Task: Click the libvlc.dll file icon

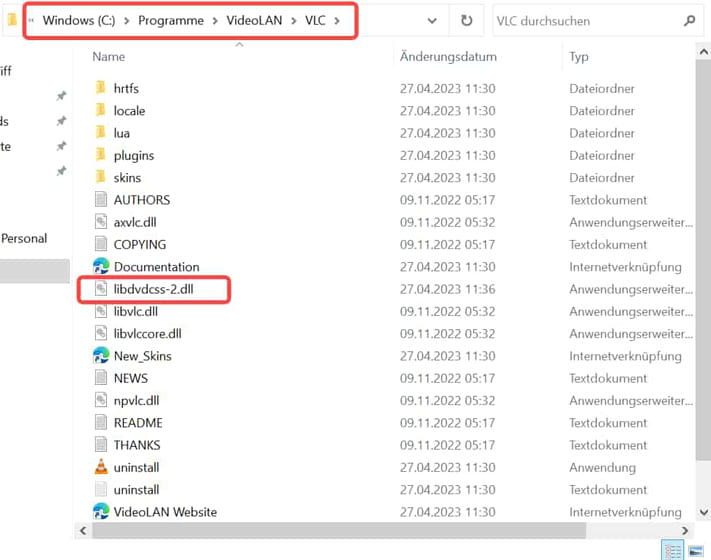Action: (101, 311)
